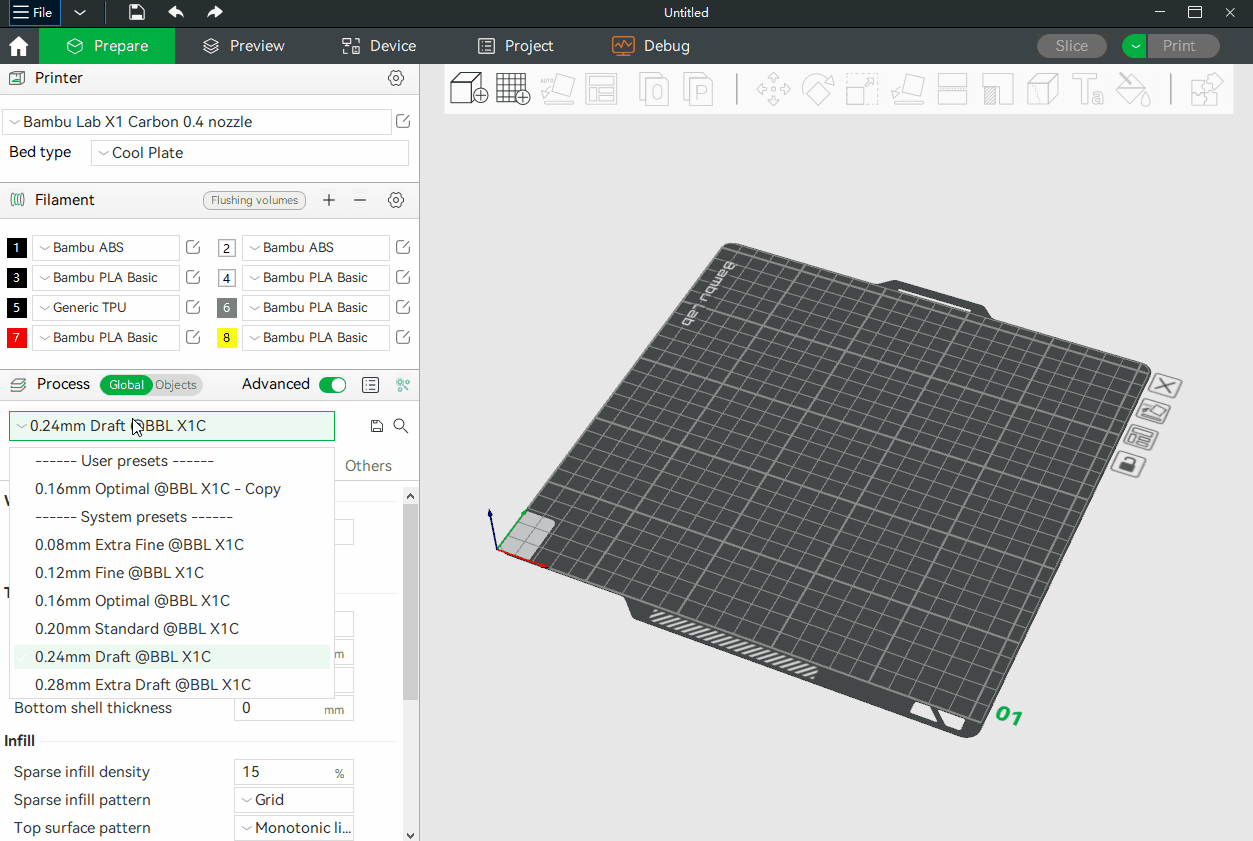1253x841 pixels.
Task: Choose 0.28mm Extra Draft @BBL X1C preset
Action: click(x=172, y=685)
